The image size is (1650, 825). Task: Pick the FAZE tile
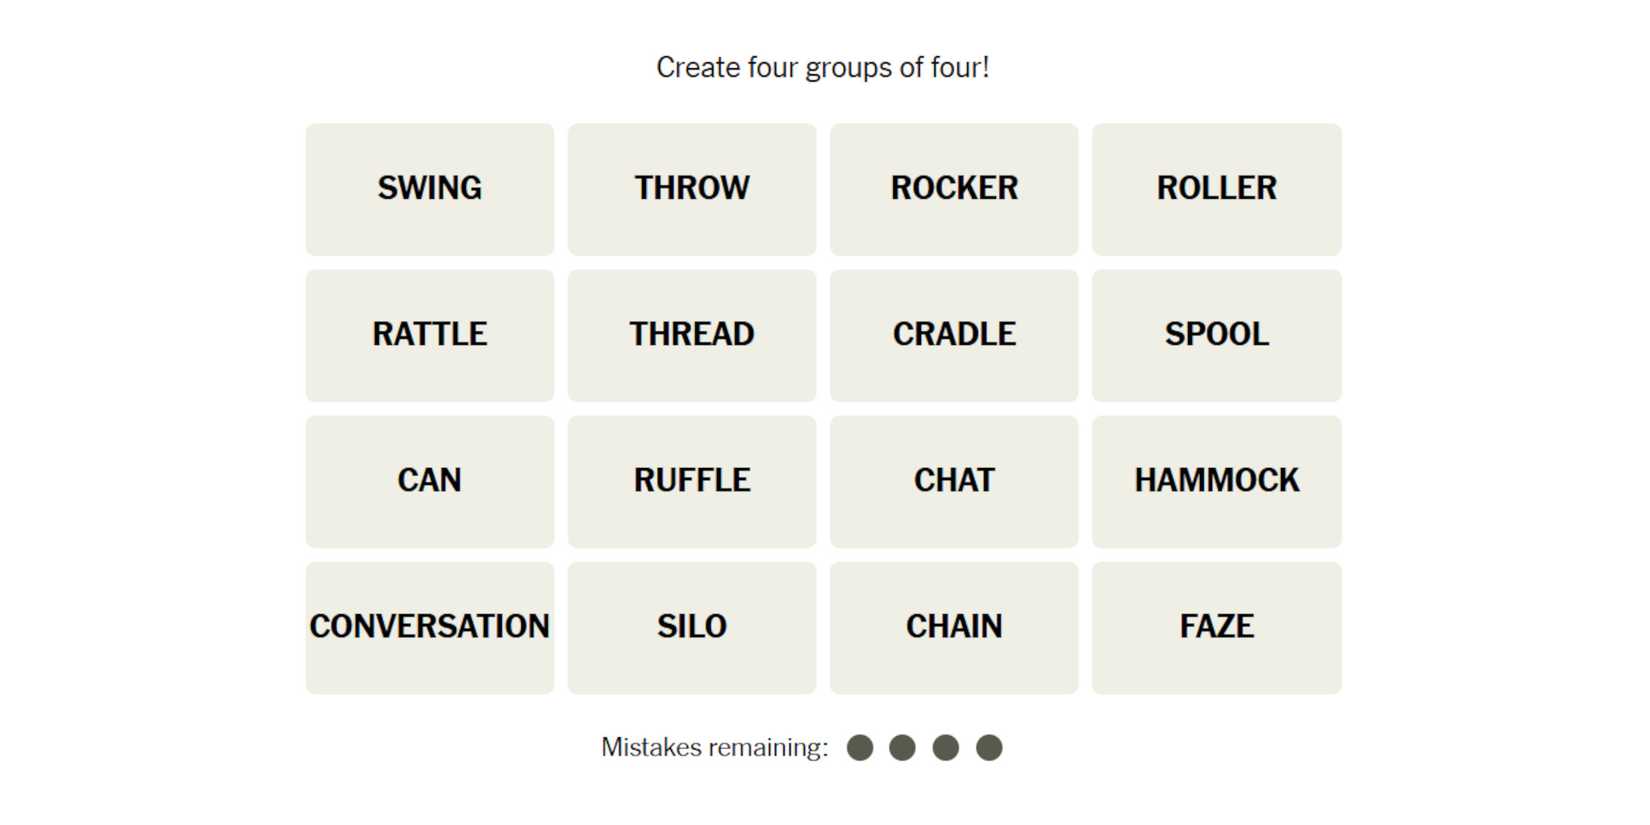coord(1216,627)
